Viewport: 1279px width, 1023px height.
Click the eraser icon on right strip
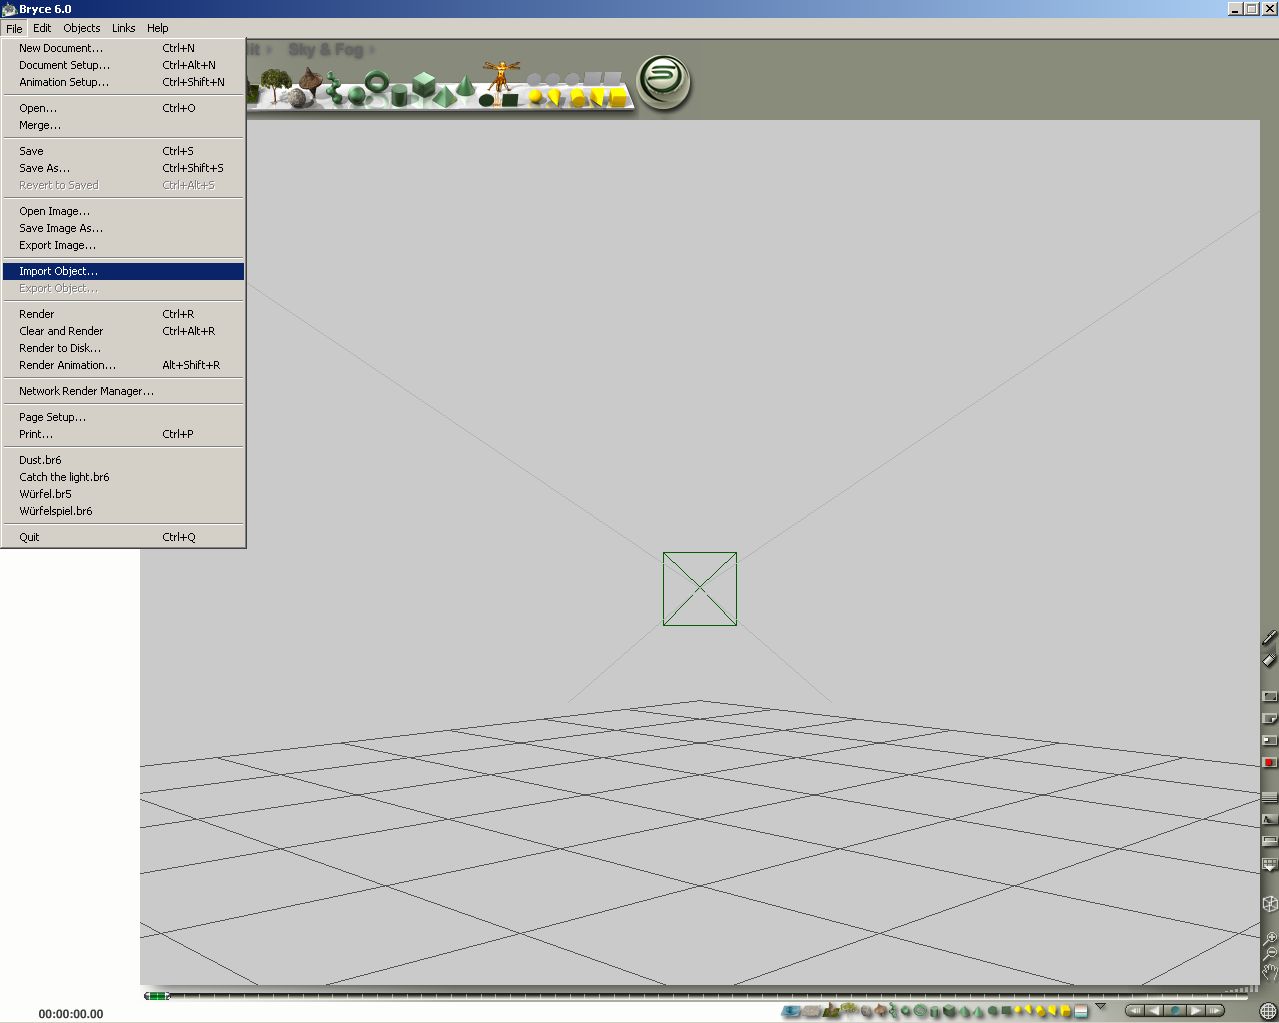tap(1269, 659)
